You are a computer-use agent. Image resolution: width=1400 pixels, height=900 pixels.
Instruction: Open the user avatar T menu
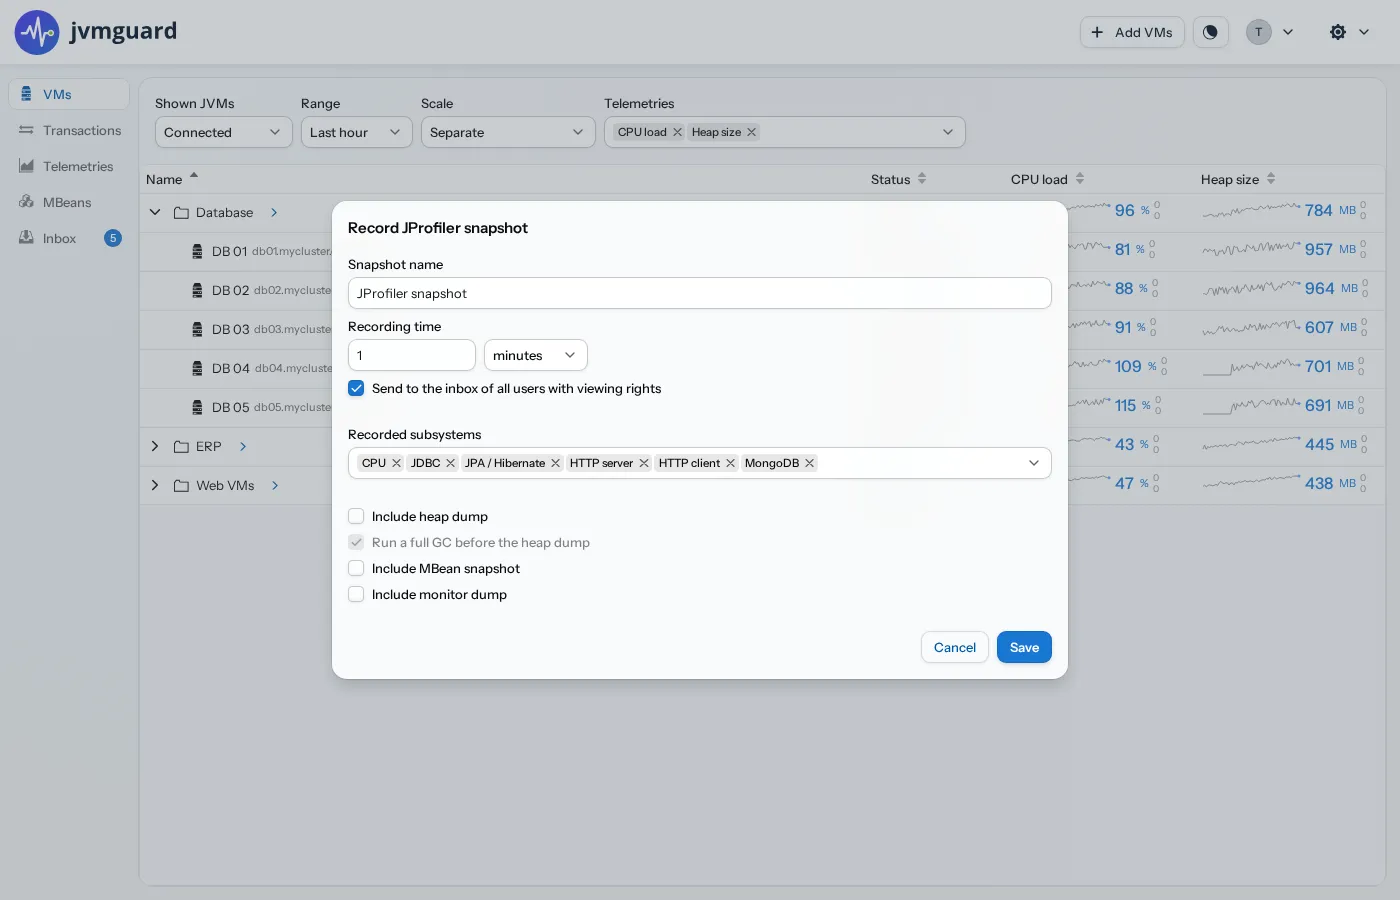point(1270,32)
